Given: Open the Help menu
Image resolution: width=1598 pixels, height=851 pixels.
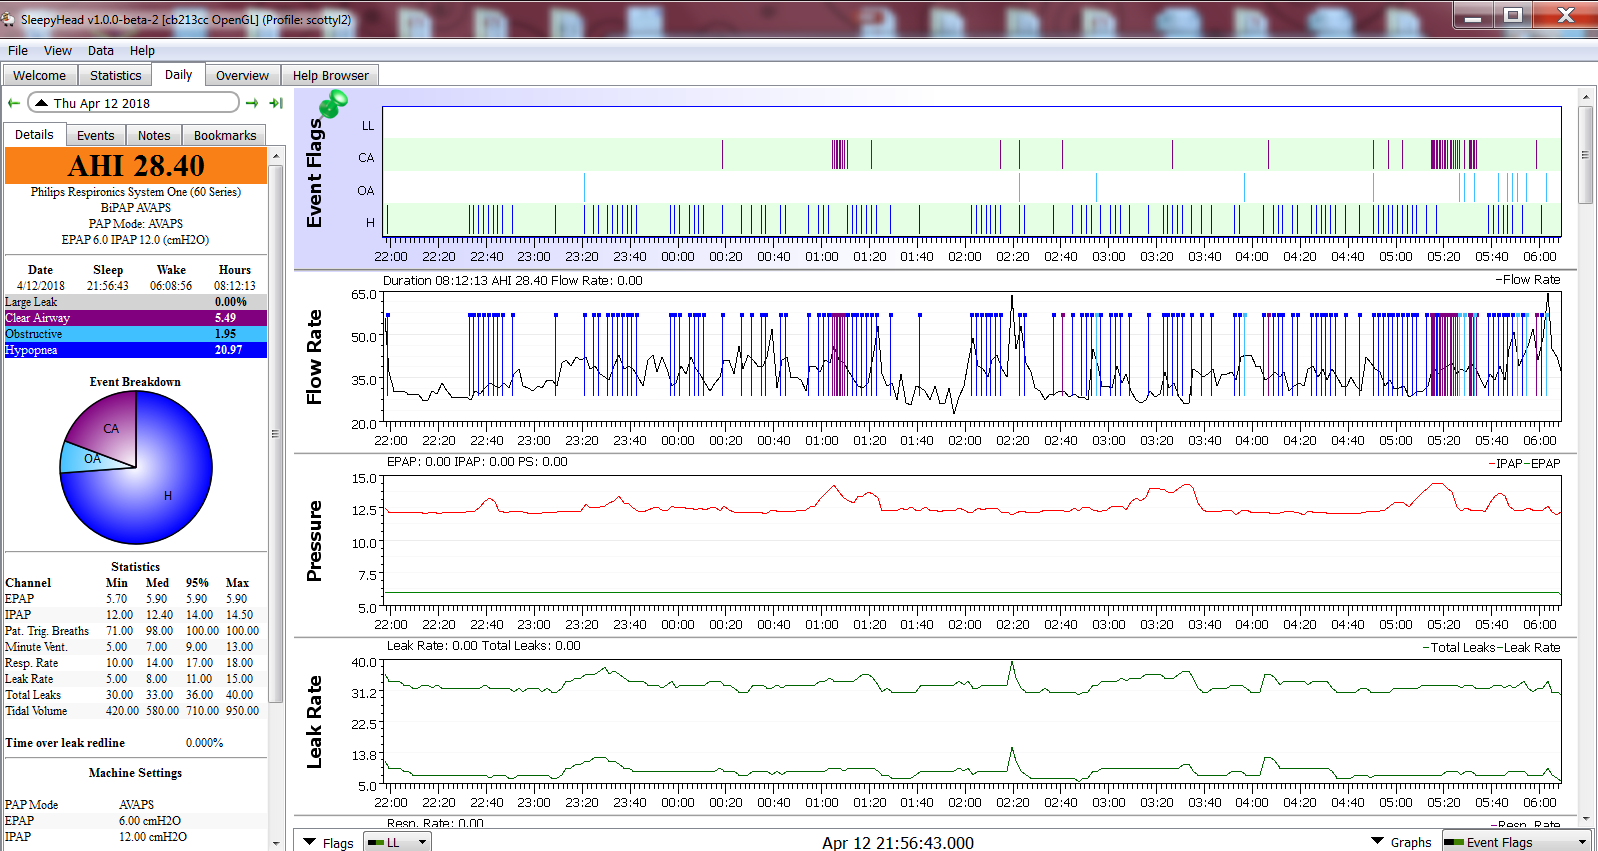Looking at the screenshot, I should pos(142,50).
